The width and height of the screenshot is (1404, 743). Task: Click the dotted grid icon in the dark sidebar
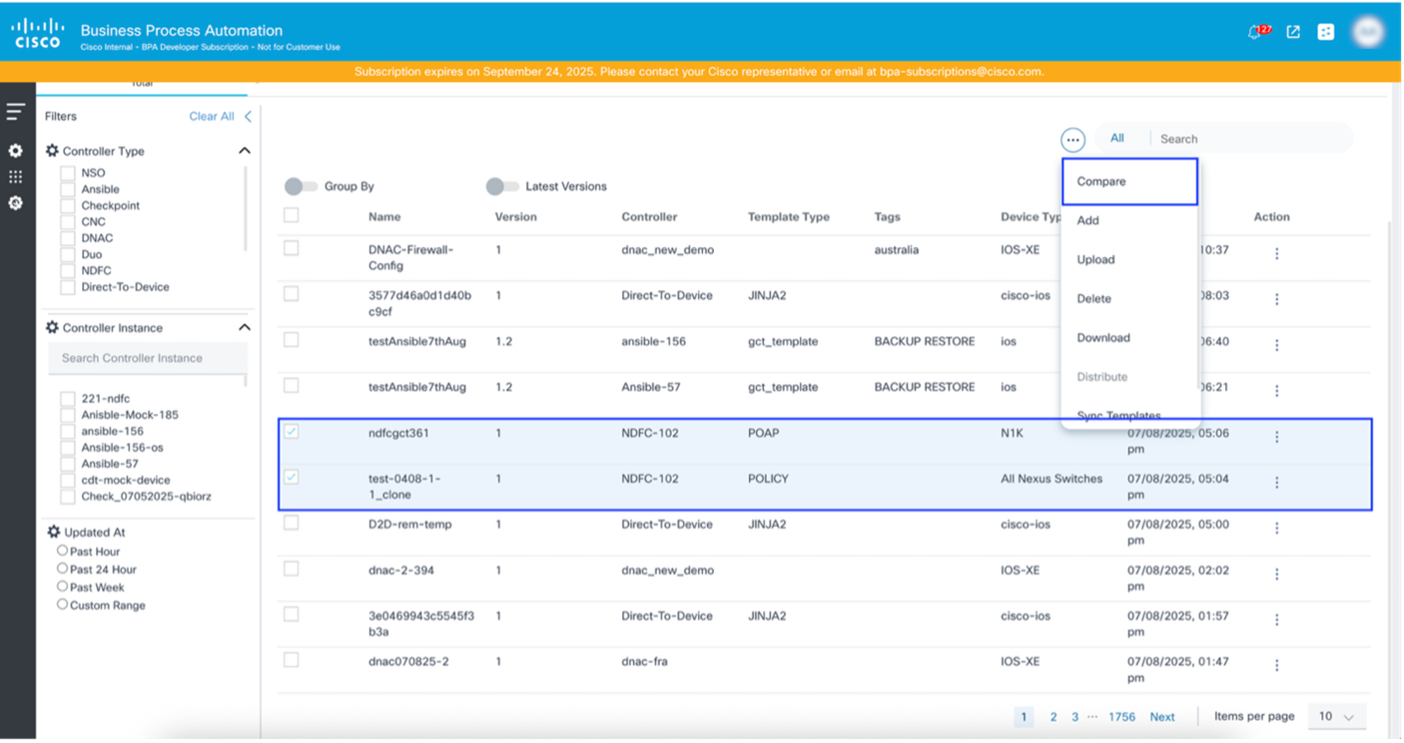(16, 177)
